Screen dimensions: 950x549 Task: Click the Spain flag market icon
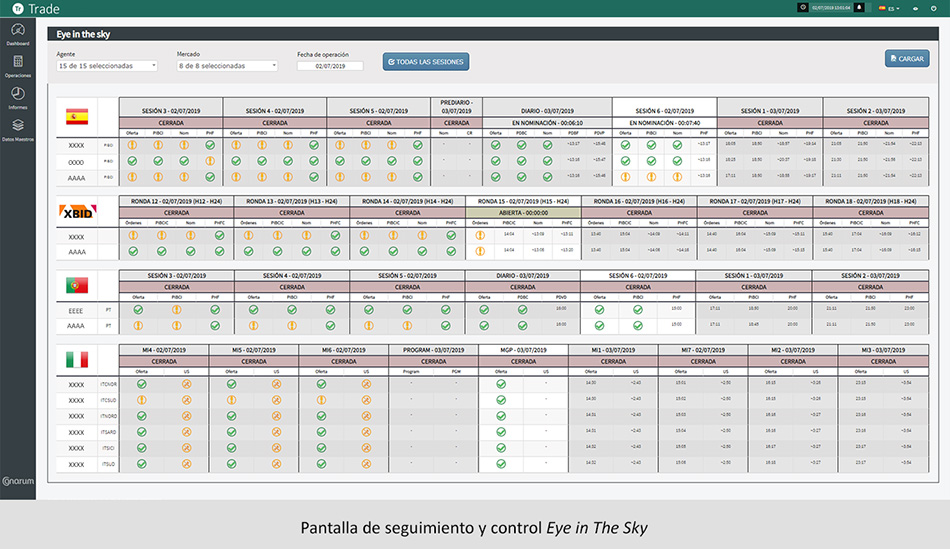78,115
